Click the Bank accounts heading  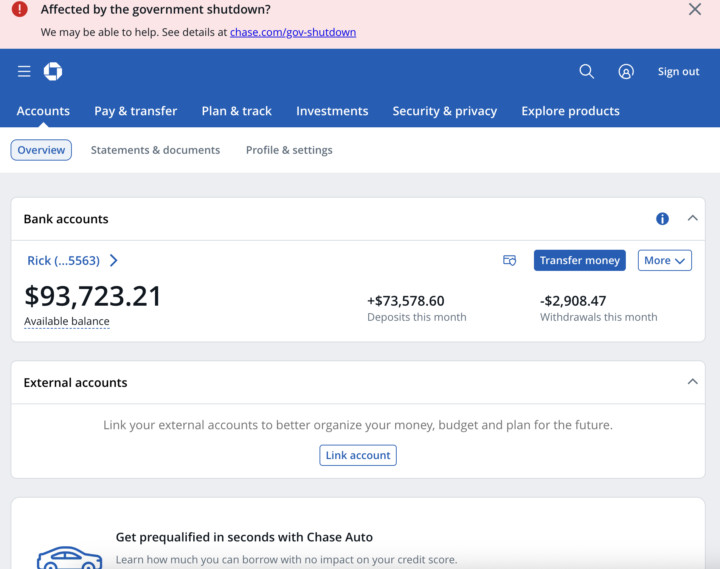point(66,219)
